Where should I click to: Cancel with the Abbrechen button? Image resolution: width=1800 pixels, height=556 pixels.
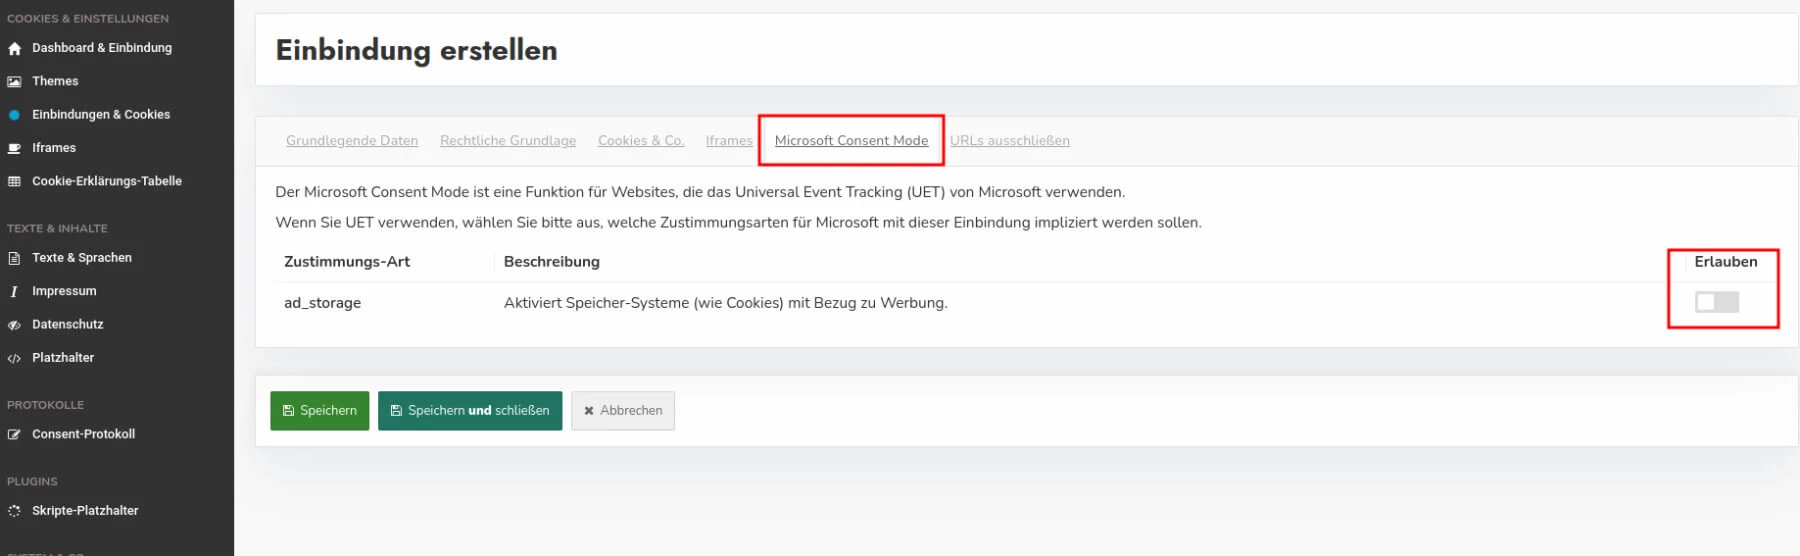tap(623, 411)
